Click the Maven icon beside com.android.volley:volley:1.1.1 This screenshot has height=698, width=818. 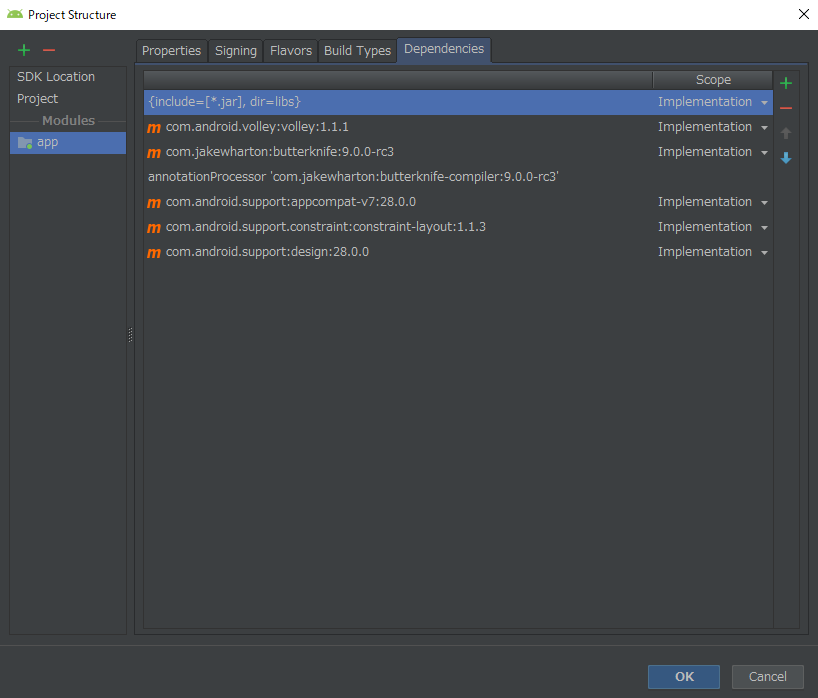tap(153, 127)
